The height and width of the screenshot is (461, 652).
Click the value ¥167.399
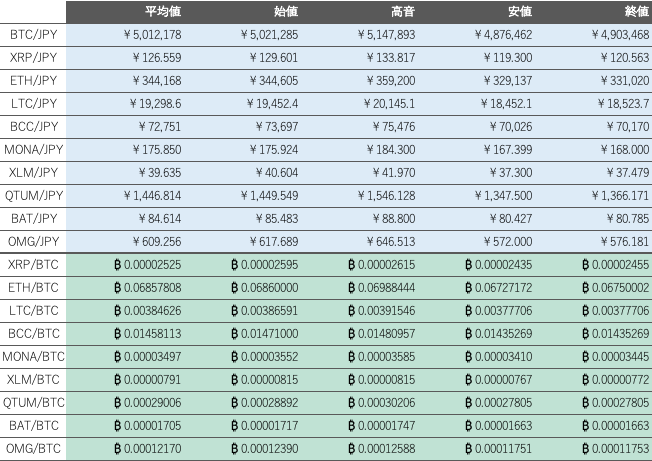(508, 149)
